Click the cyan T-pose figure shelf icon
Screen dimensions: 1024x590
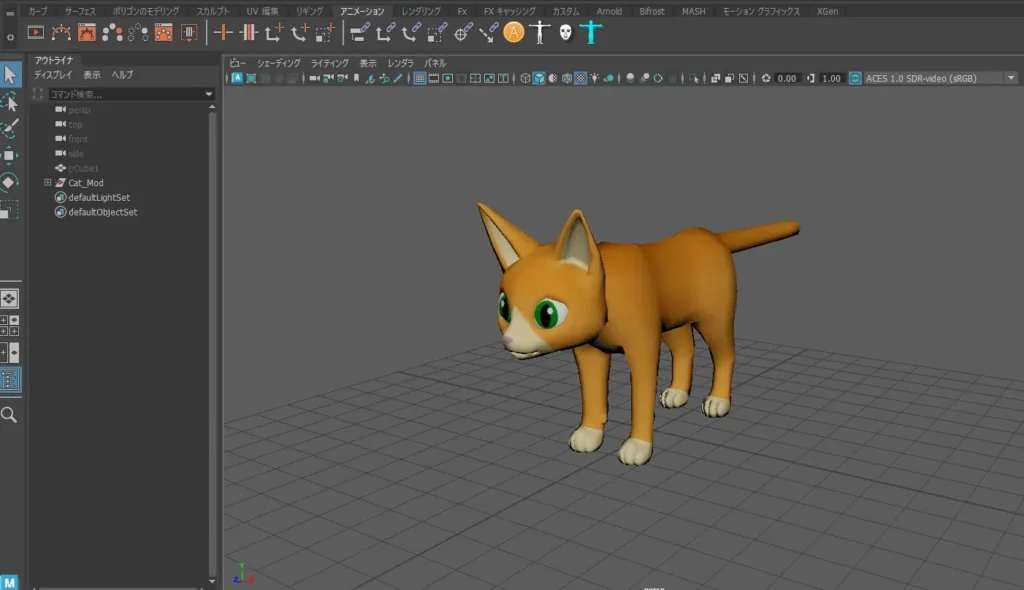tap(591, 32)
